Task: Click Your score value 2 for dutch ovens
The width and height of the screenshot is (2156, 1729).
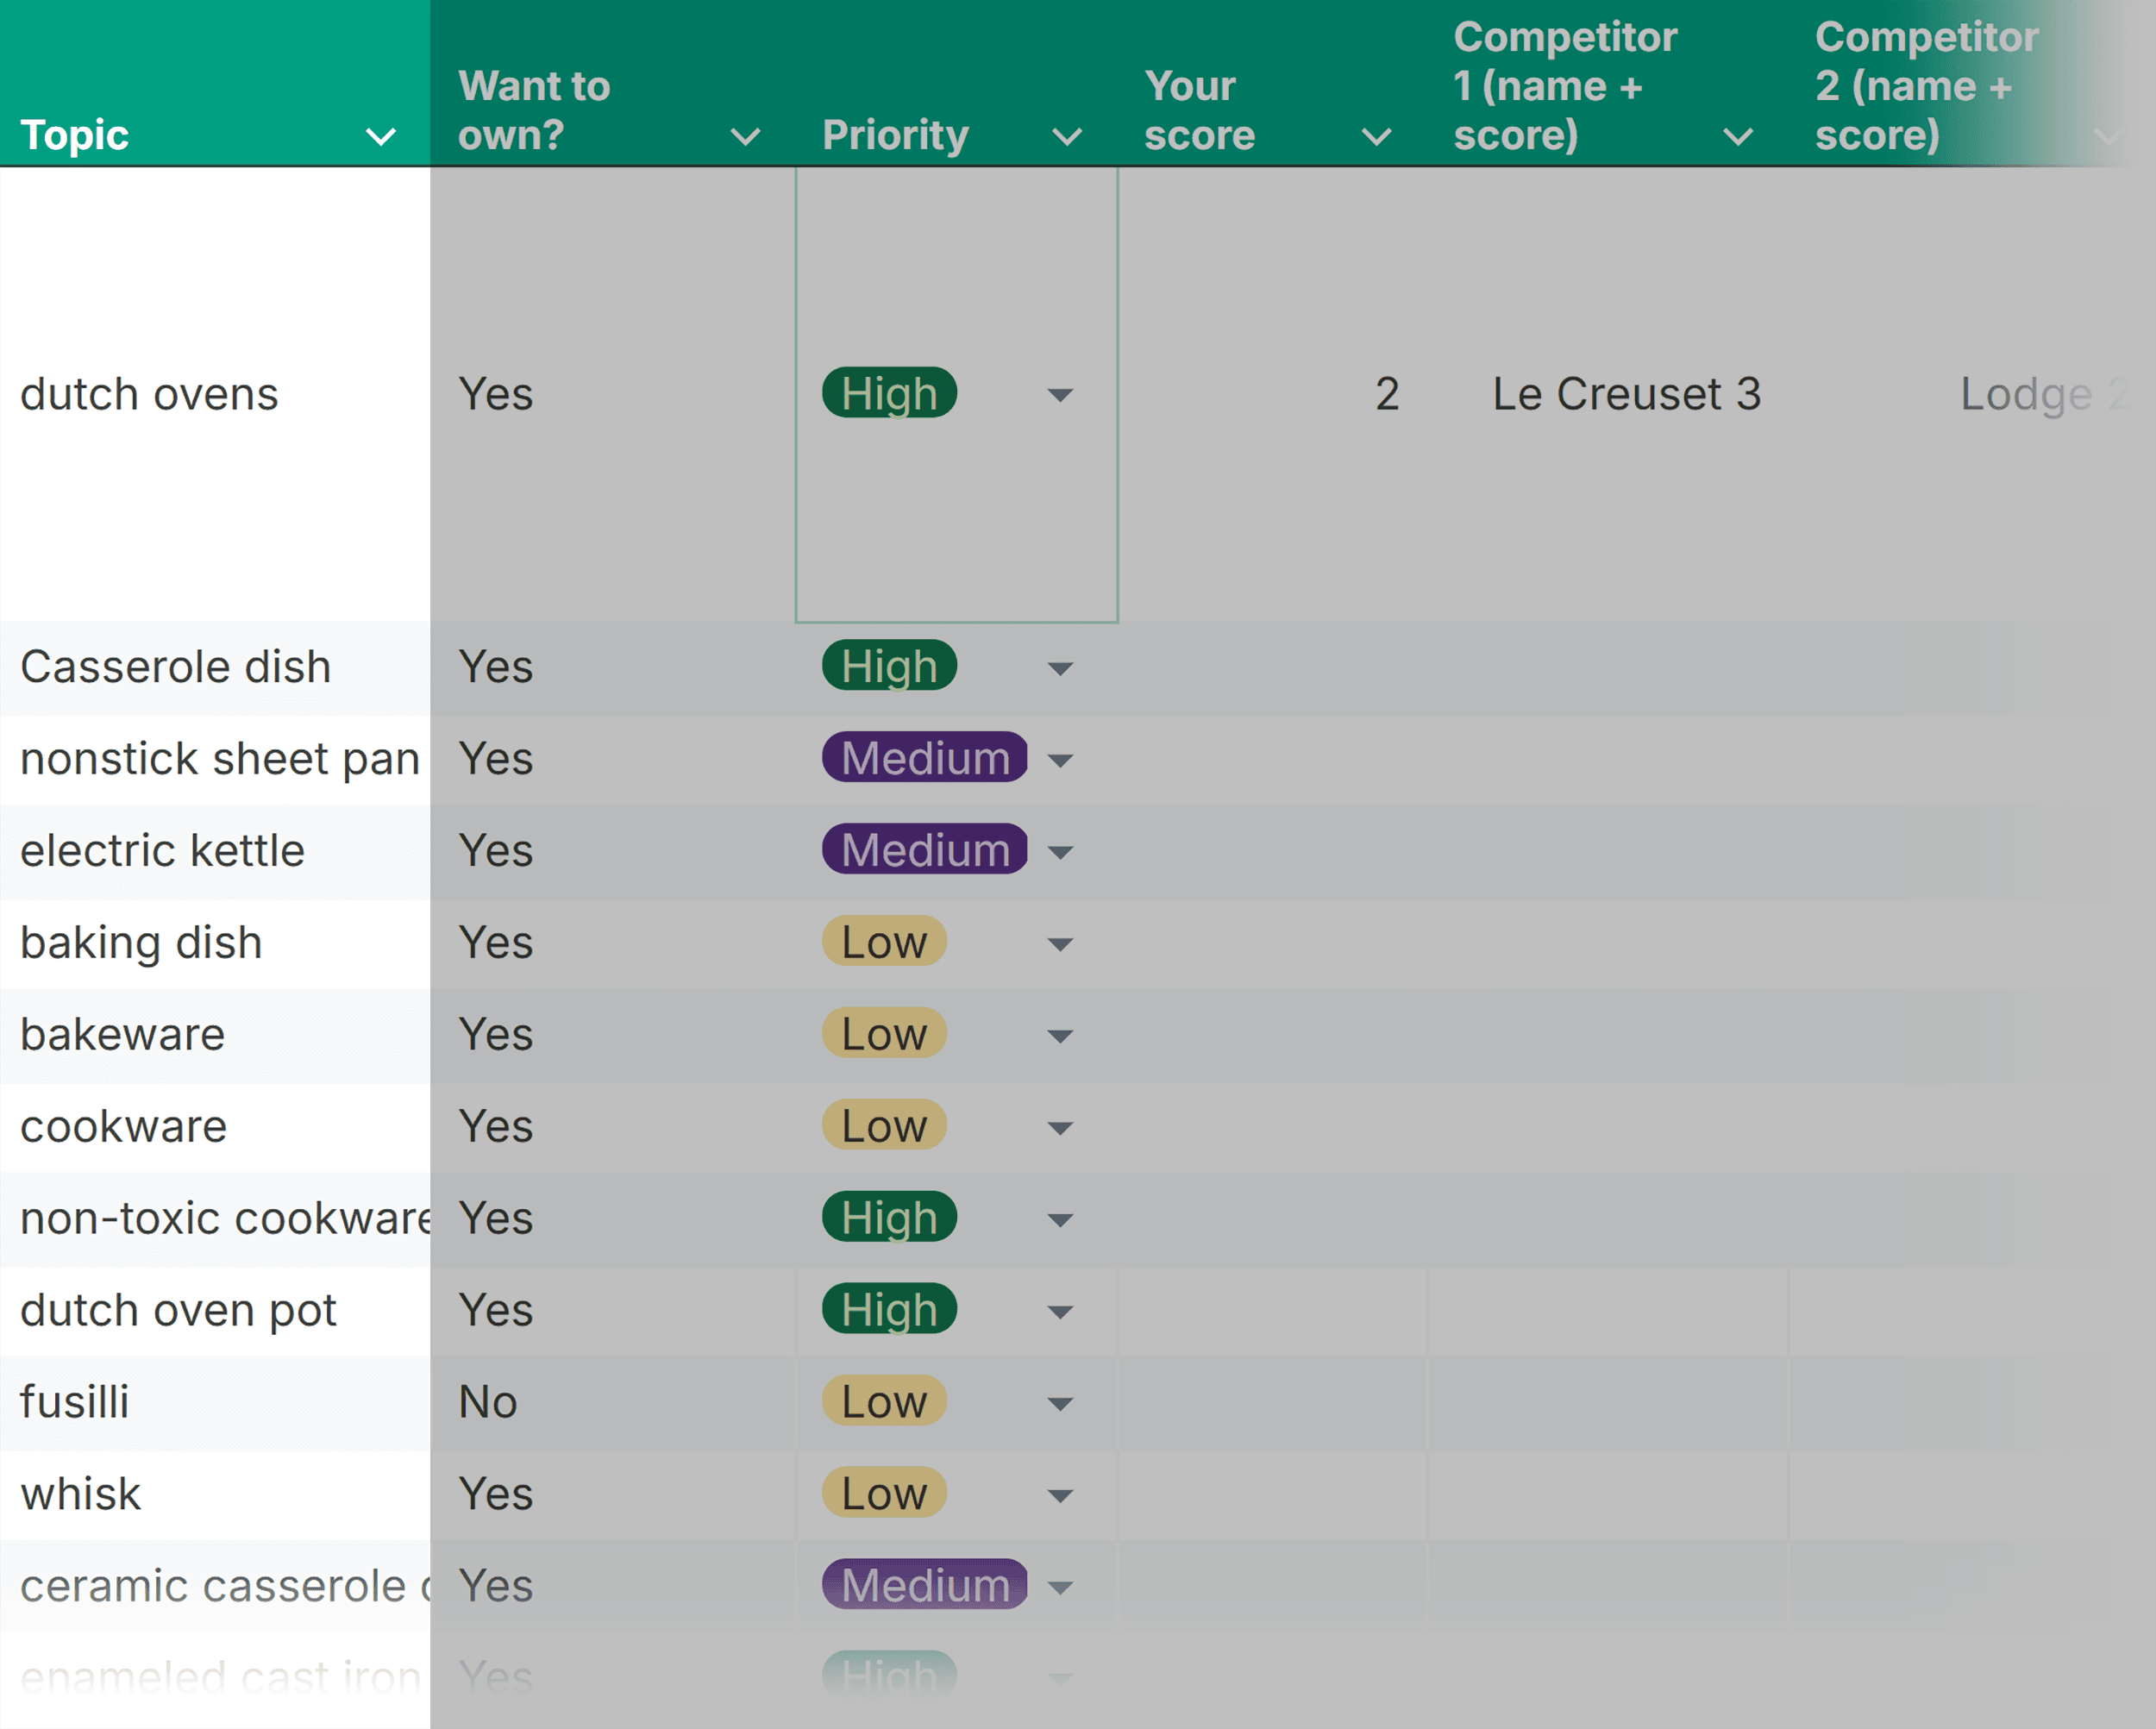Action: pos(1387,394)
